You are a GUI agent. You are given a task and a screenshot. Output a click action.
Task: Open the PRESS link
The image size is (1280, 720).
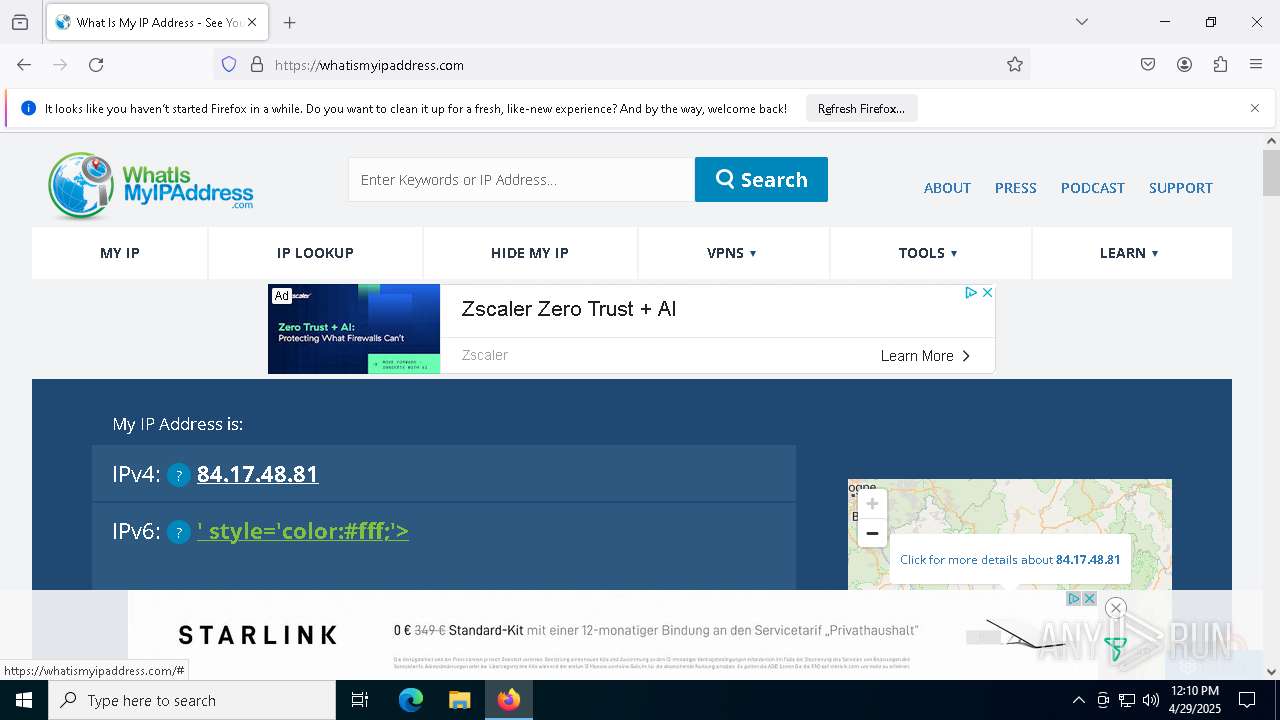pos(1015,188)
